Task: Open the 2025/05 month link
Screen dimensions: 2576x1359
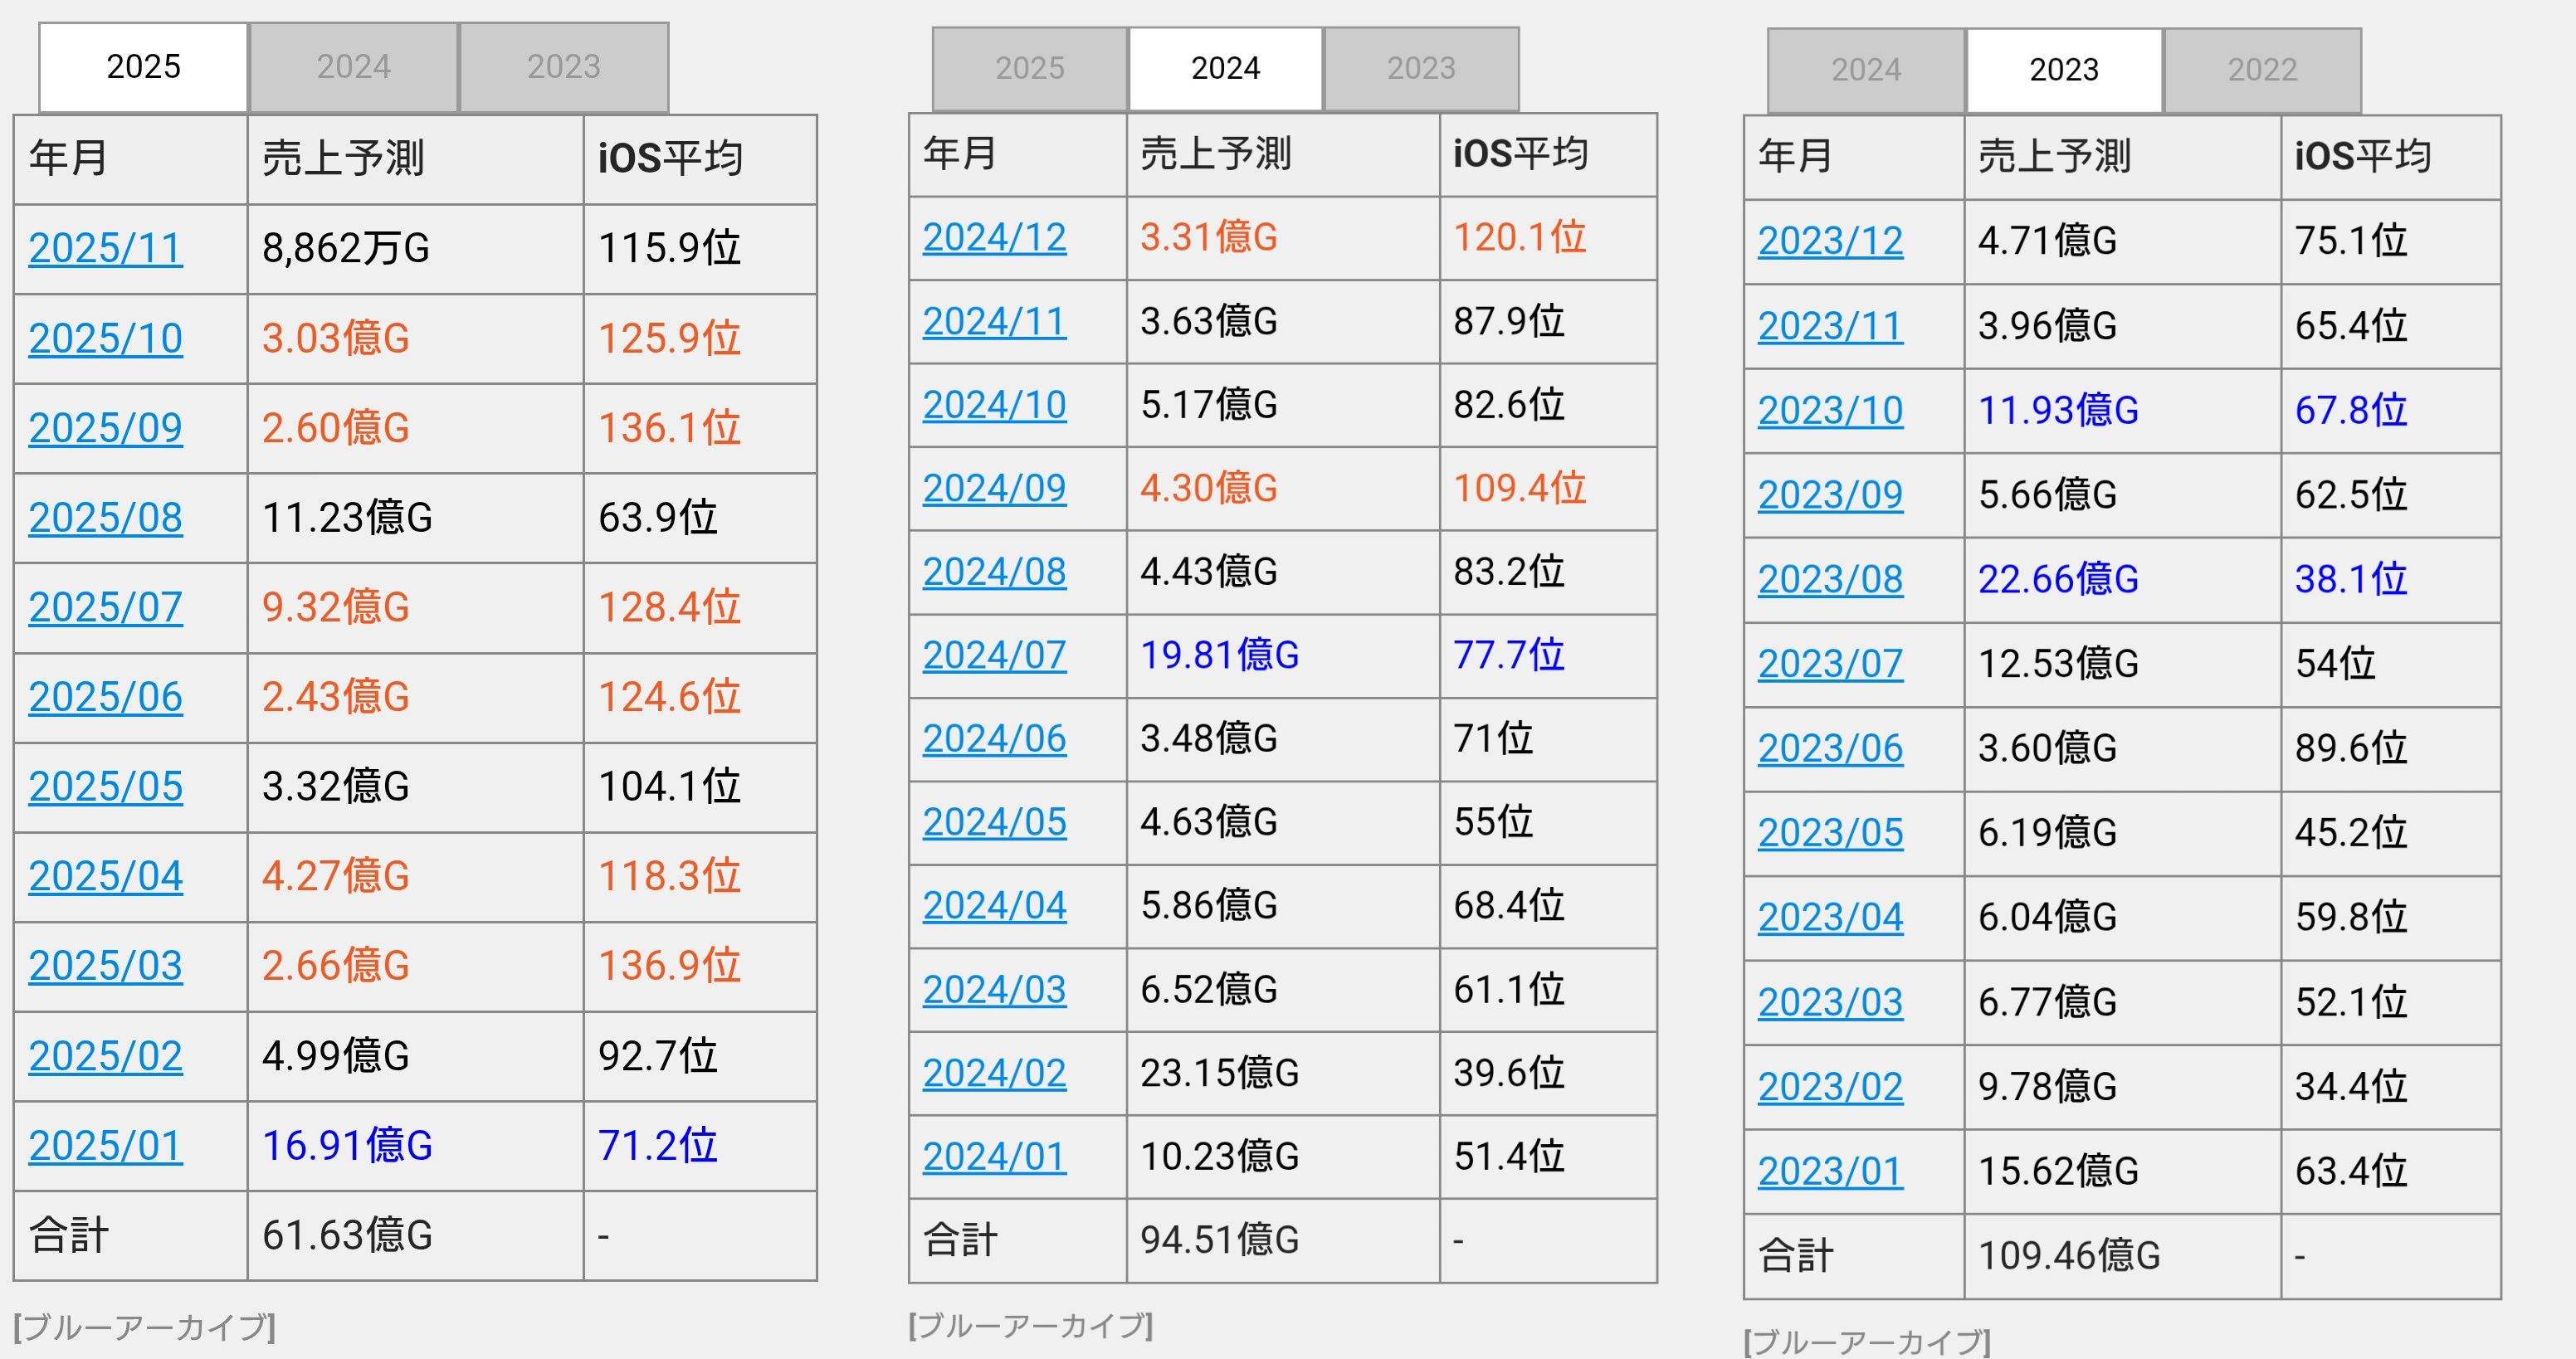Action: [105, 786]
